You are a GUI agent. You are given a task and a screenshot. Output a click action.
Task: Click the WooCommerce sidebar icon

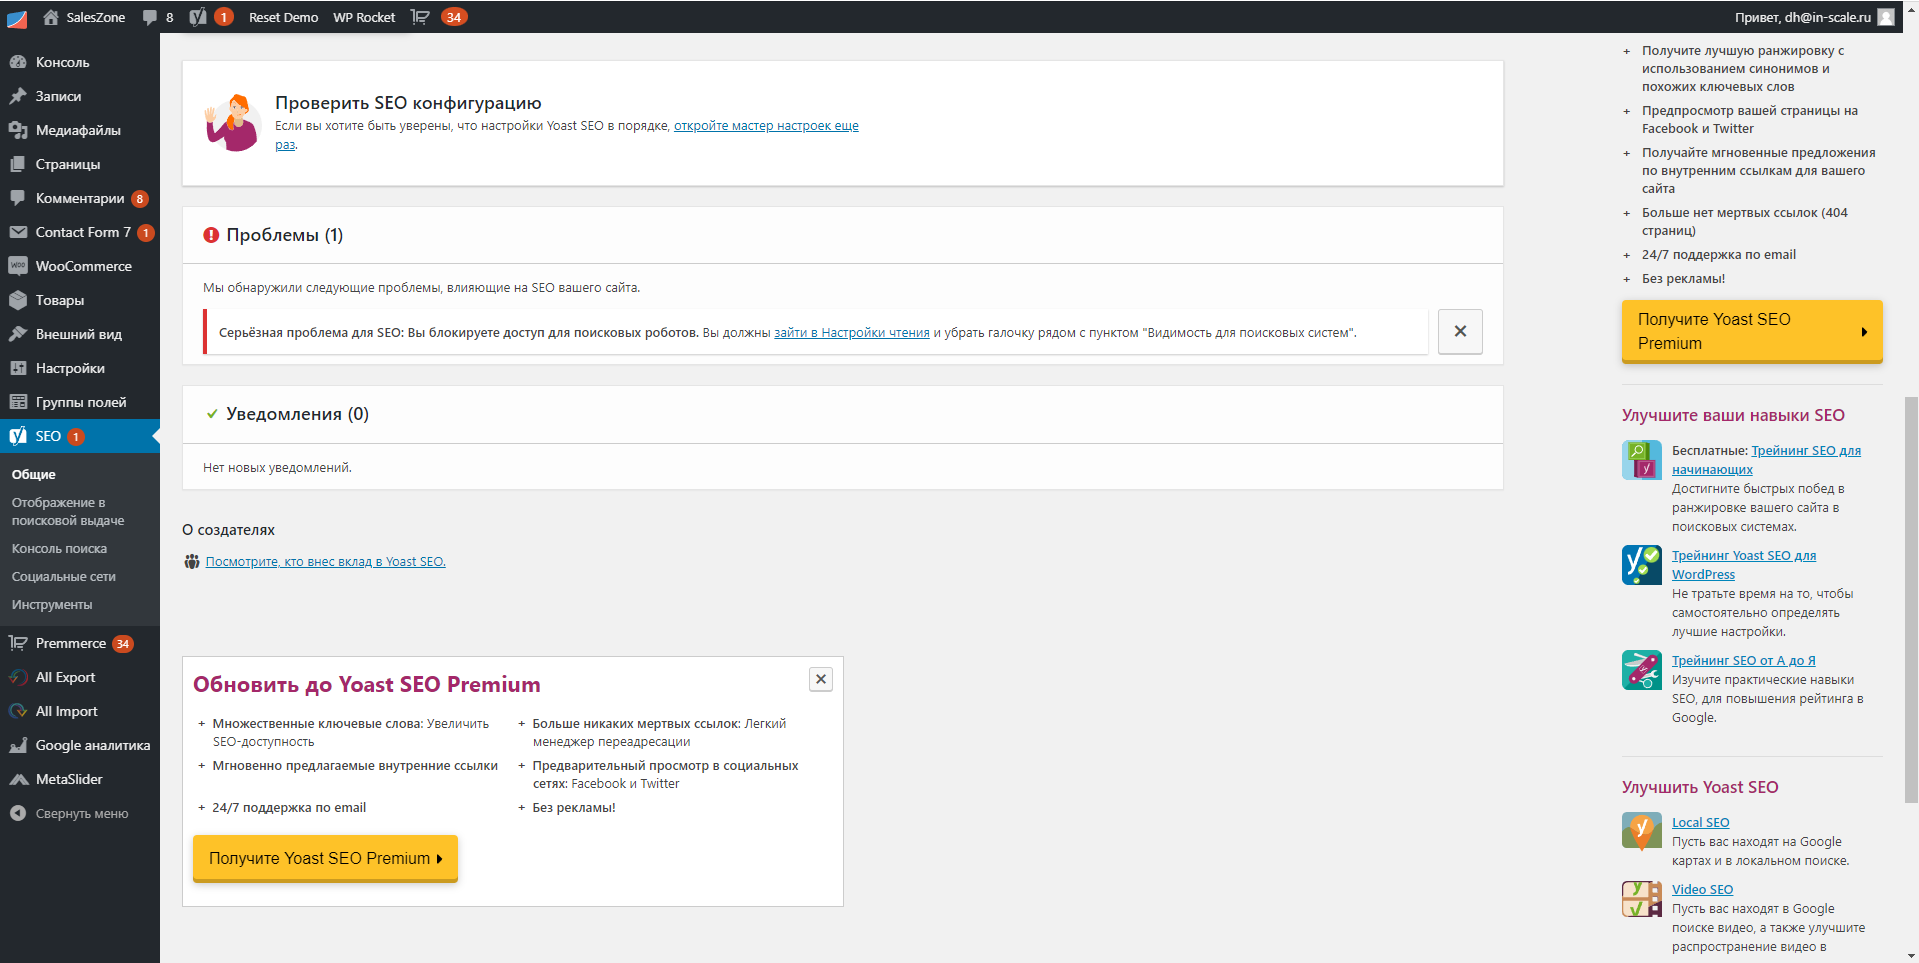[18, 266]
